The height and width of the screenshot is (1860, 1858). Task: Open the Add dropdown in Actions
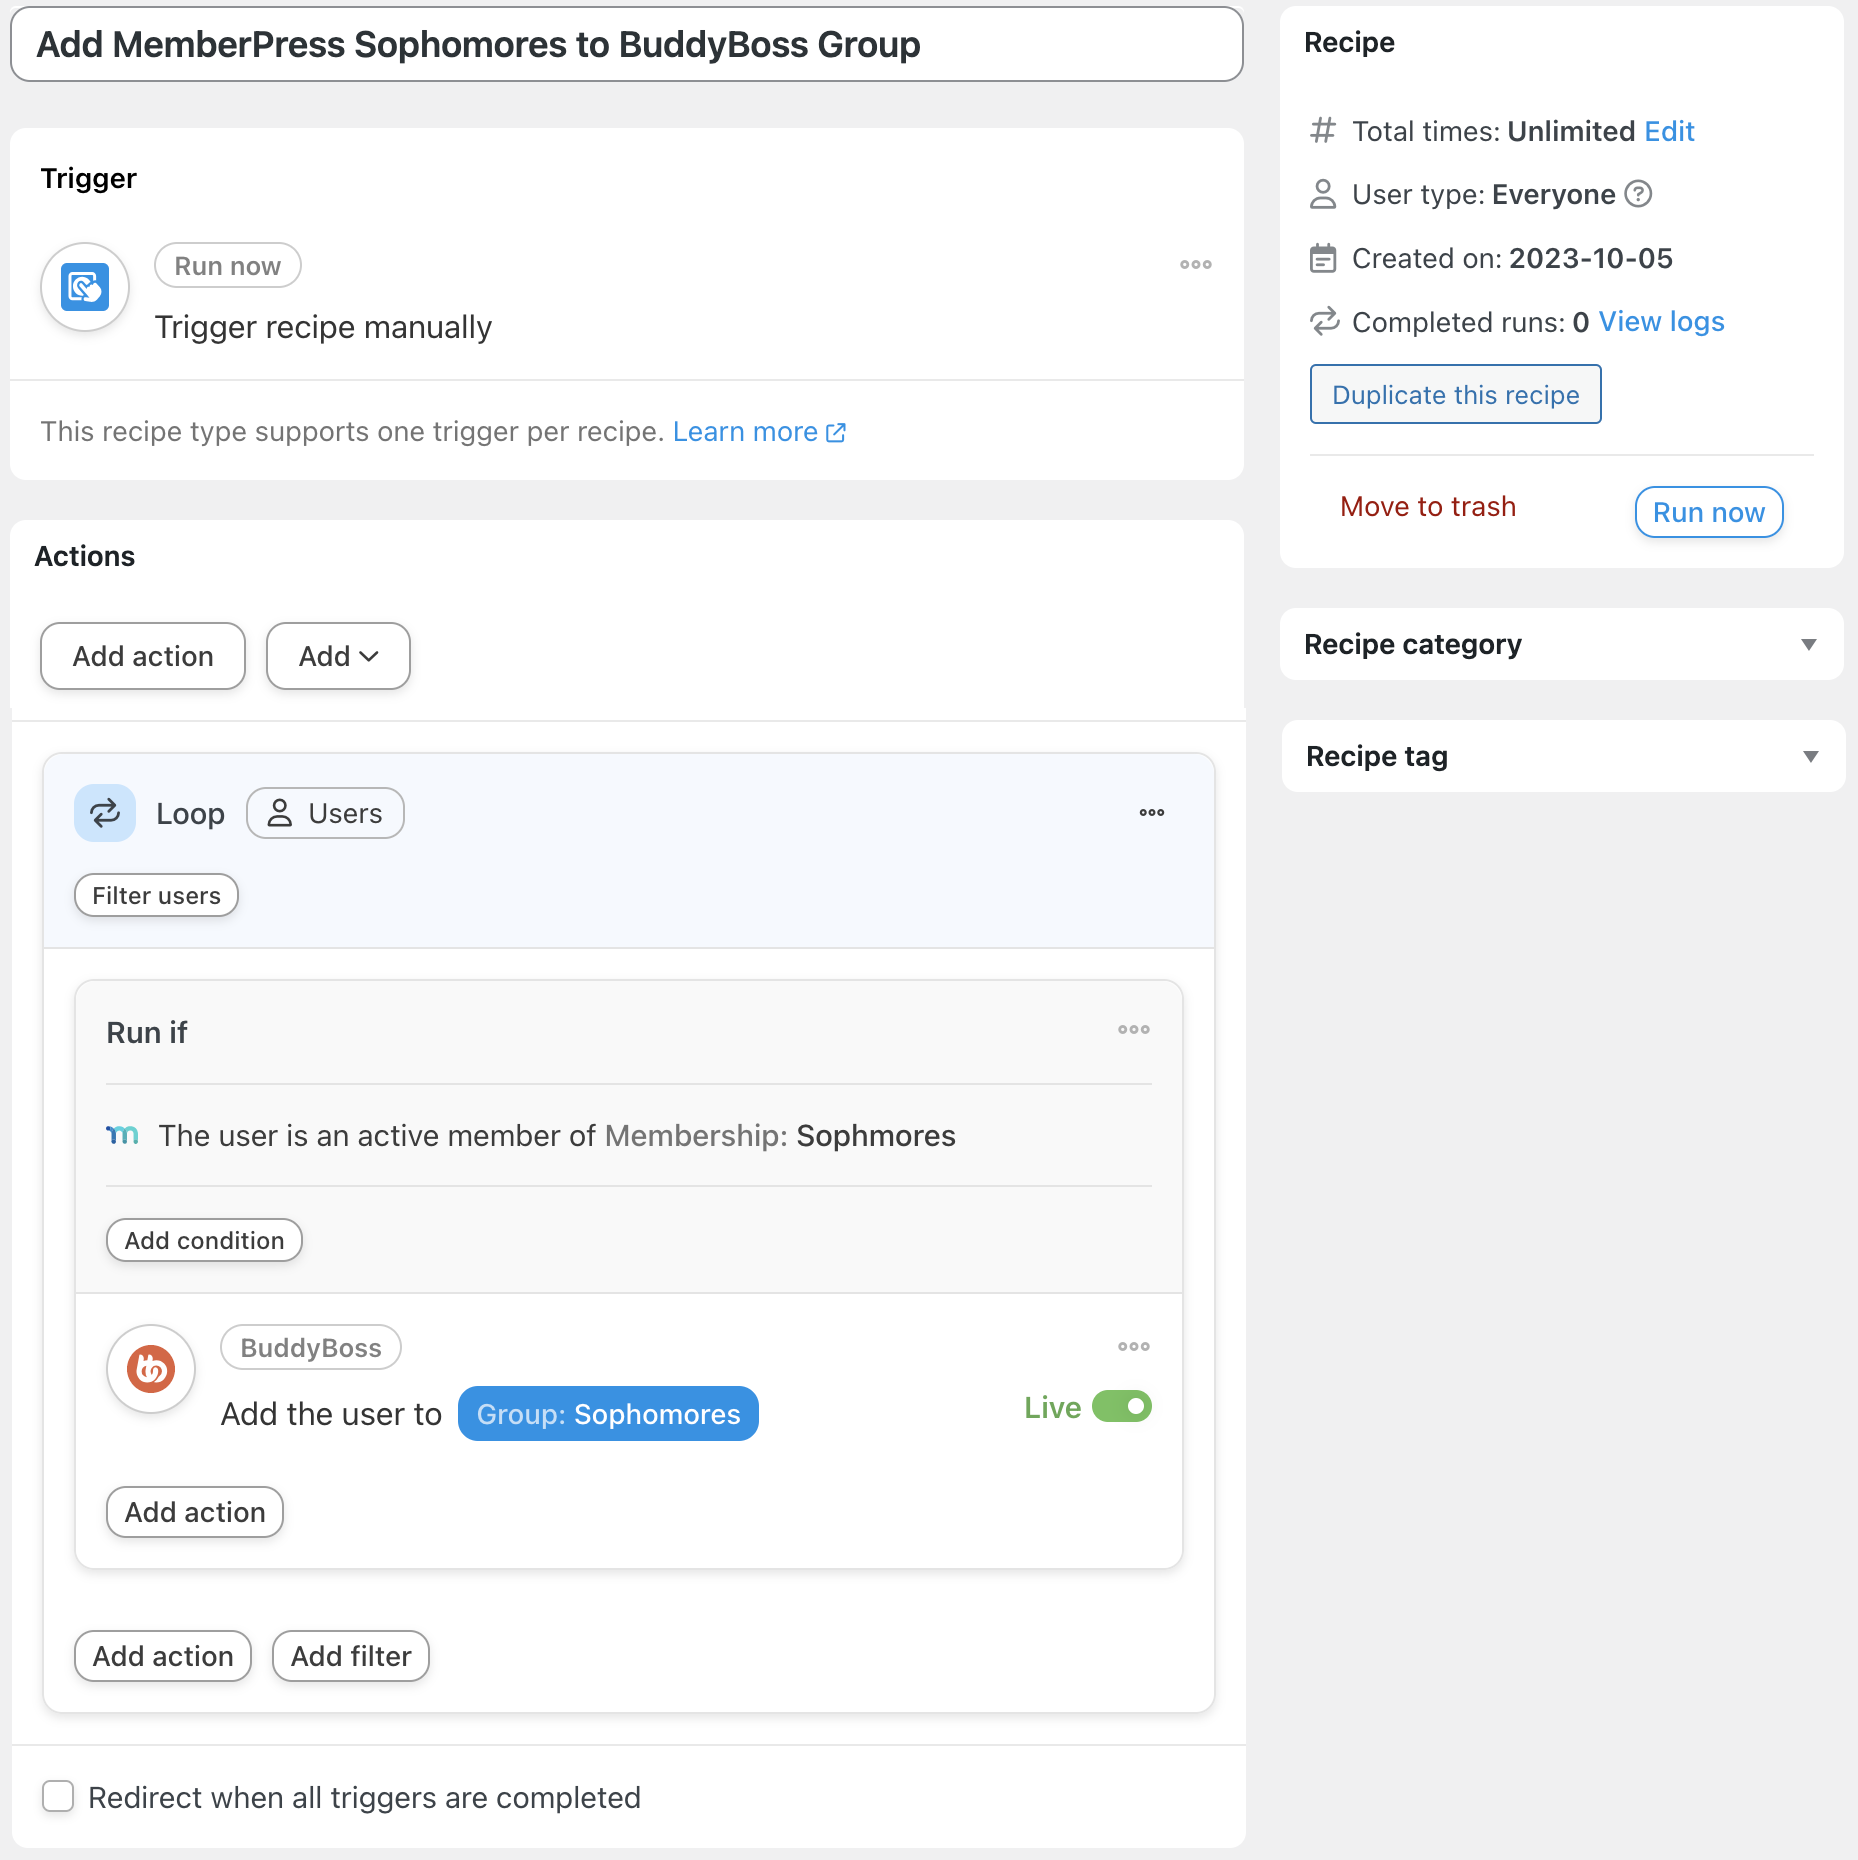pos(338,656)
